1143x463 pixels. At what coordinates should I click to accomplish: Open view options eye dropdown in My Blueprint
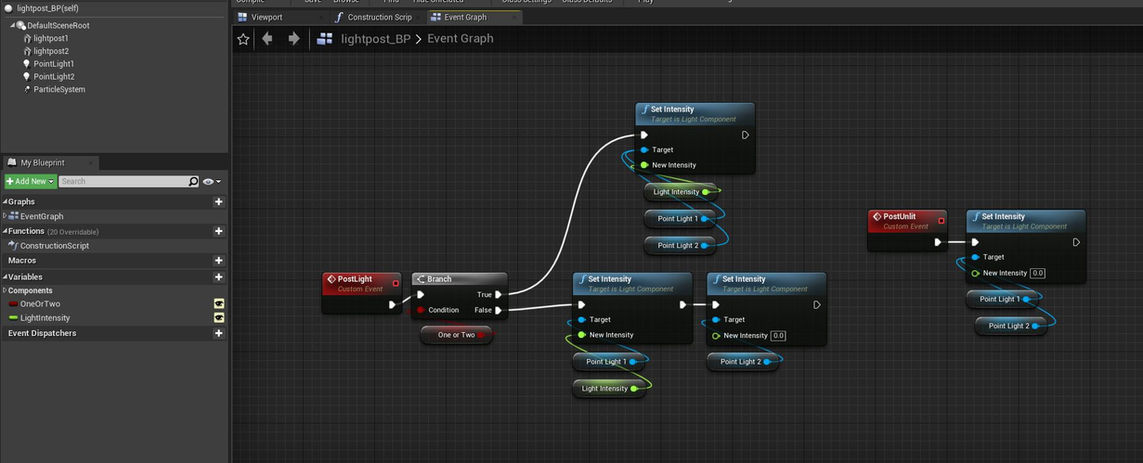pyautogui.click(x=212, y=182)
